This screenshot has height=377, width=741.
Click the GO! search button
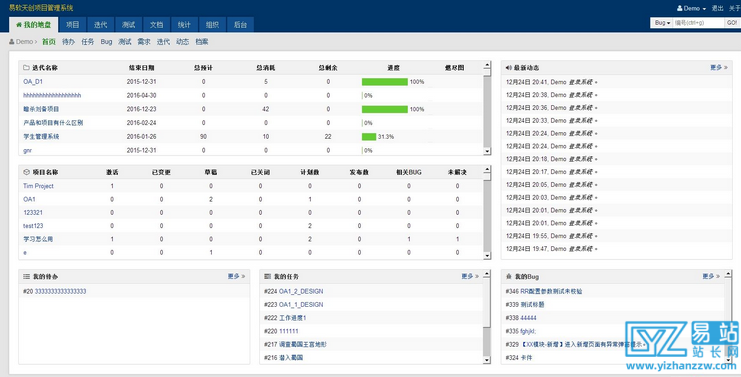(732, 23)
